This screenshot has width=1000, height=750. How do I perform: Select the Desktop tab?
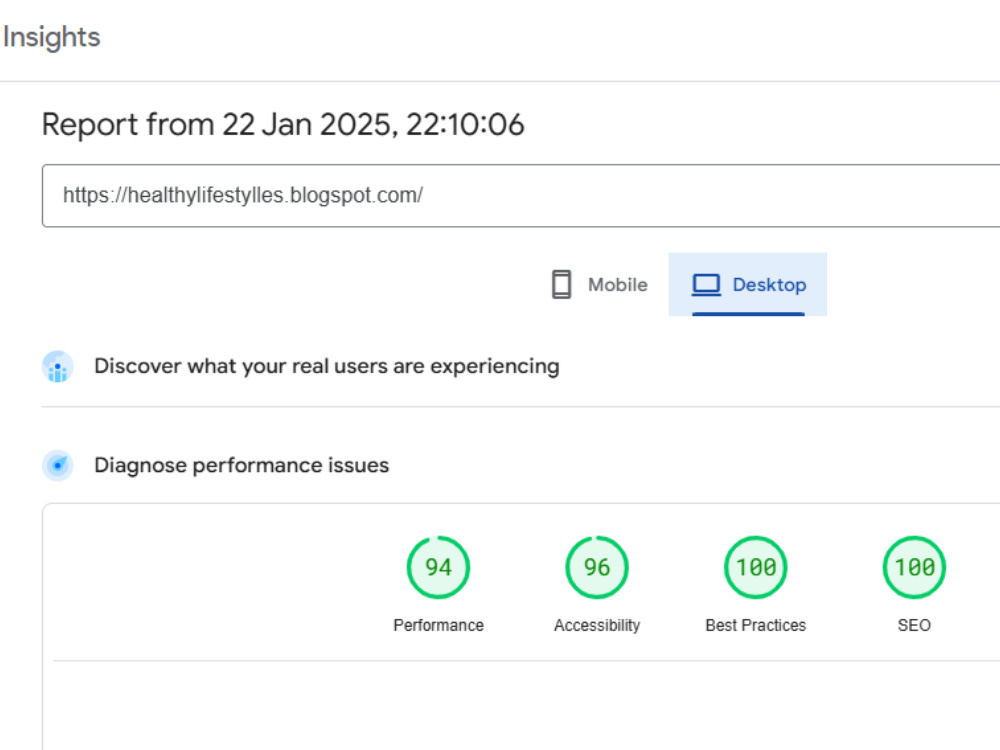coord(748,284)
